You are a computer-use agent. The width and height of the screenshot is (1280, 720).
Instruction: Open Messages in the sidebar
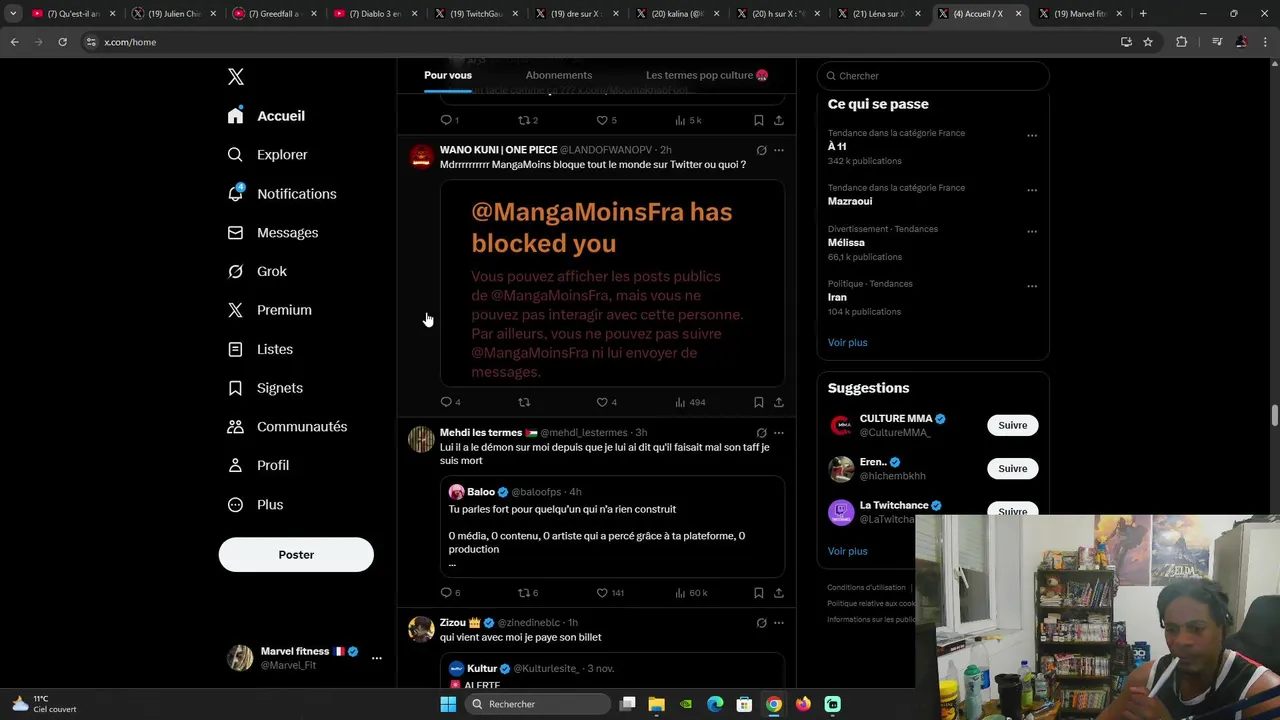[273, 232]
